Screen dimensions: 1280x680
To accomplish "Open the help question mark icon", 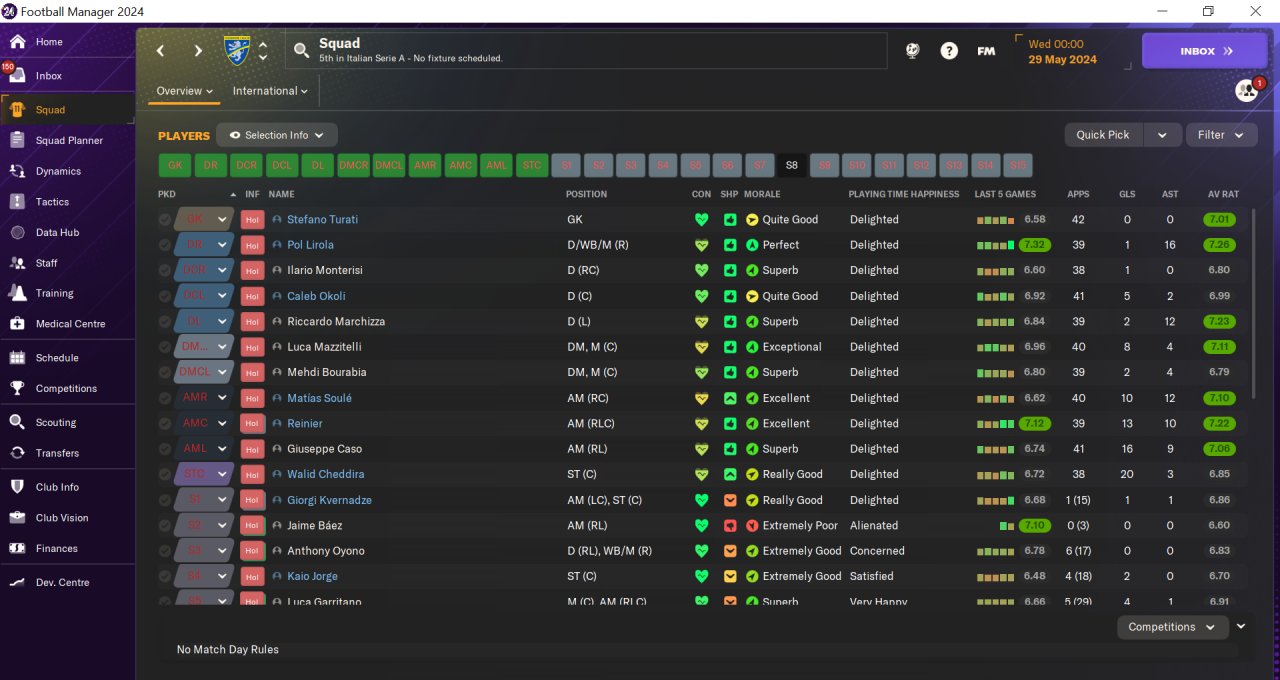I will 949,51.
